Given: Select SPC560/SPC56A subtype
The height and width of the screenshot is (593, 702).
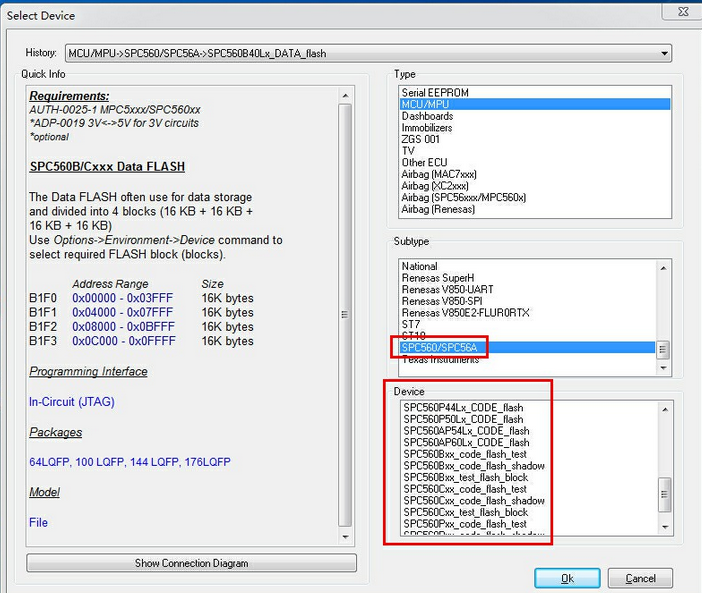Looking at the screenshot, I should click(527, 348).
